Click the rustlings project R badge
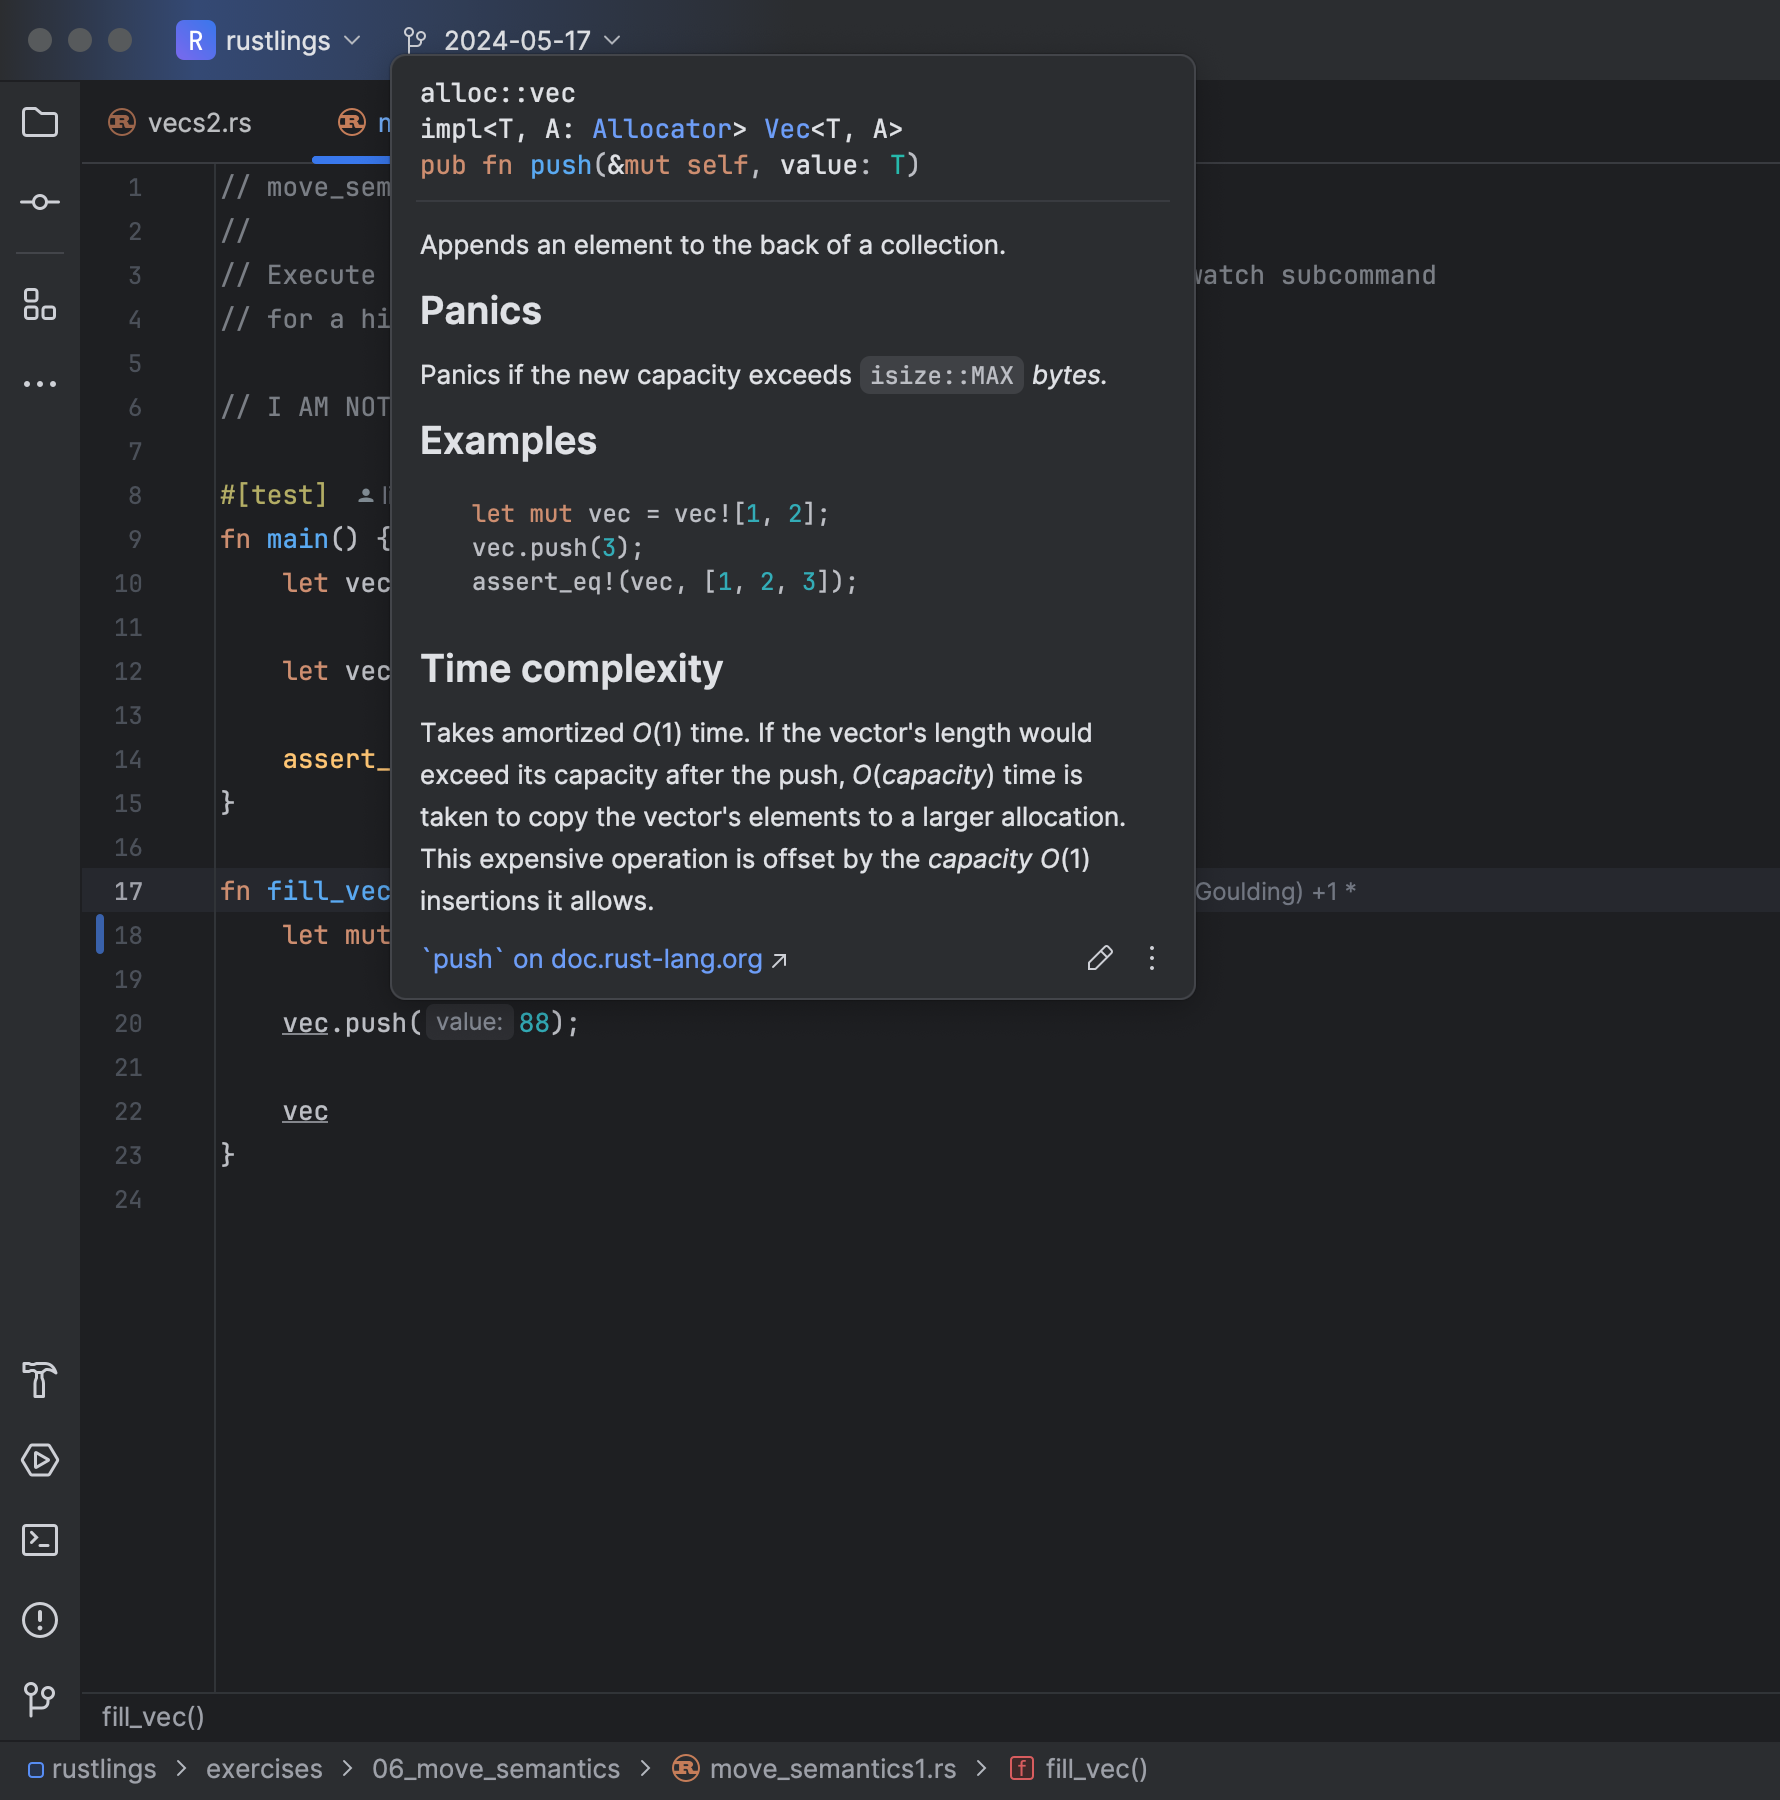The image size is (1780, 1800). 195,40
